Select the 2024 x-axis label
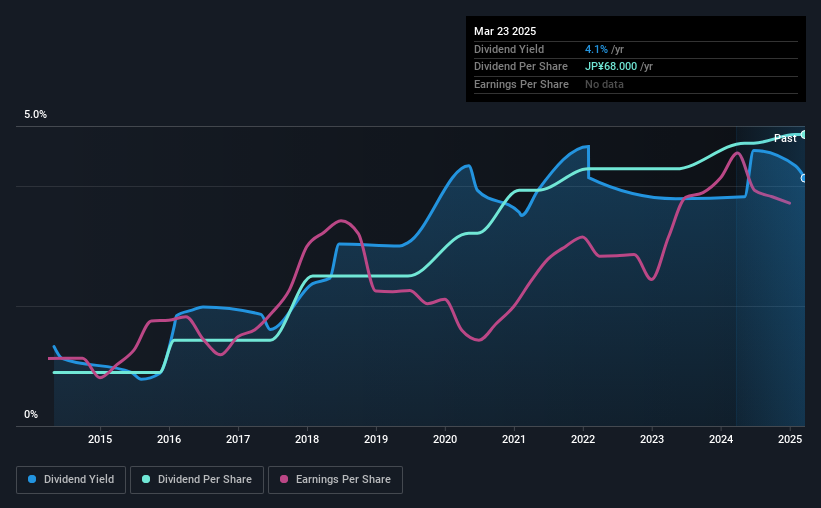 click(x=721, y=439)
